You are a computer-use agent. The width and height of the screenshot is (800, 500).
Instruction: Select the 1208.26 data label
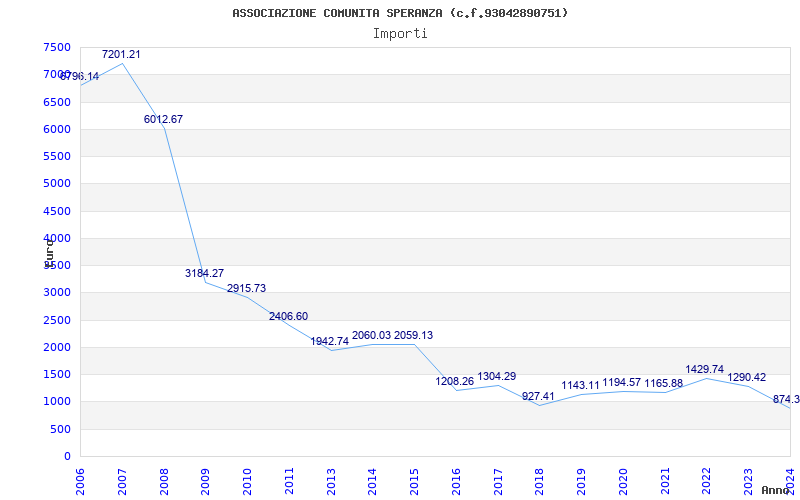[x=455, y=381]
